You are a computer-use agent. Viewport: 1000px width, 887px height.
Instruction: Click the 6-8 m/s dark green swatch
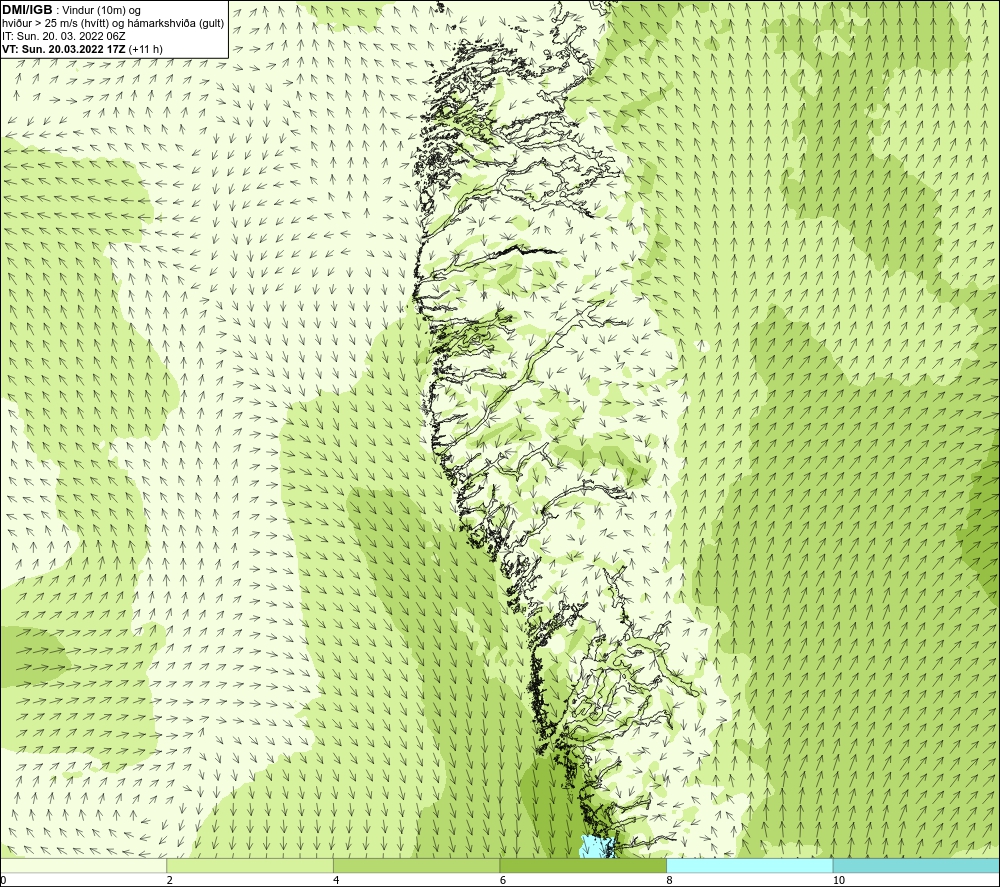point(583,865)
